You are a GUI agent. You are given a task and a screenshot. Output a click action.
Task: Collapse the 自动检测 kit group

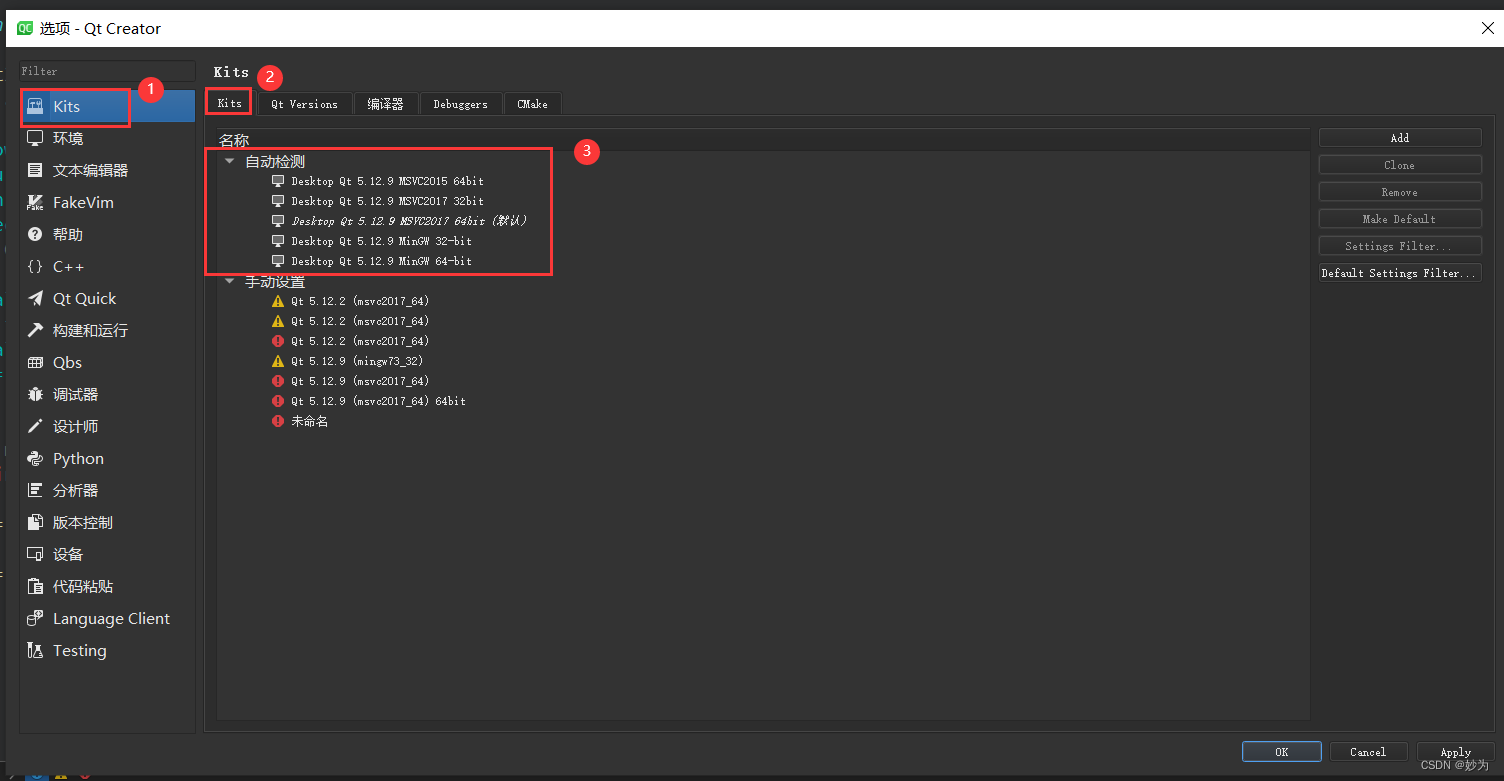coord(230,161)
